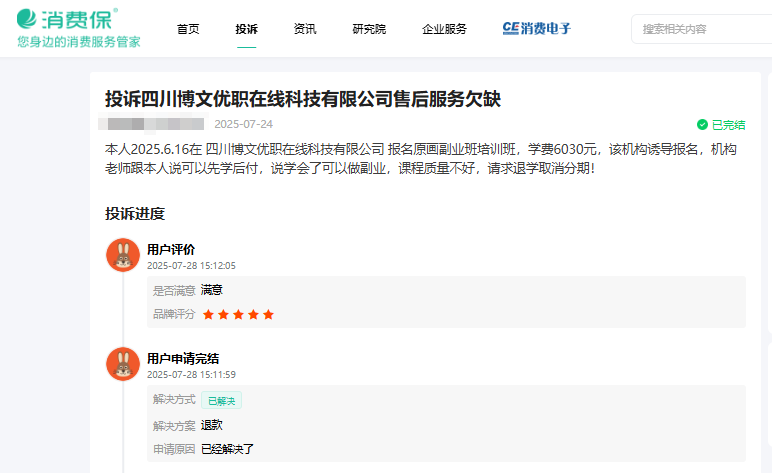Click the third star in 品牌评分
Screen dimensions: 772x473
point(238,315)
